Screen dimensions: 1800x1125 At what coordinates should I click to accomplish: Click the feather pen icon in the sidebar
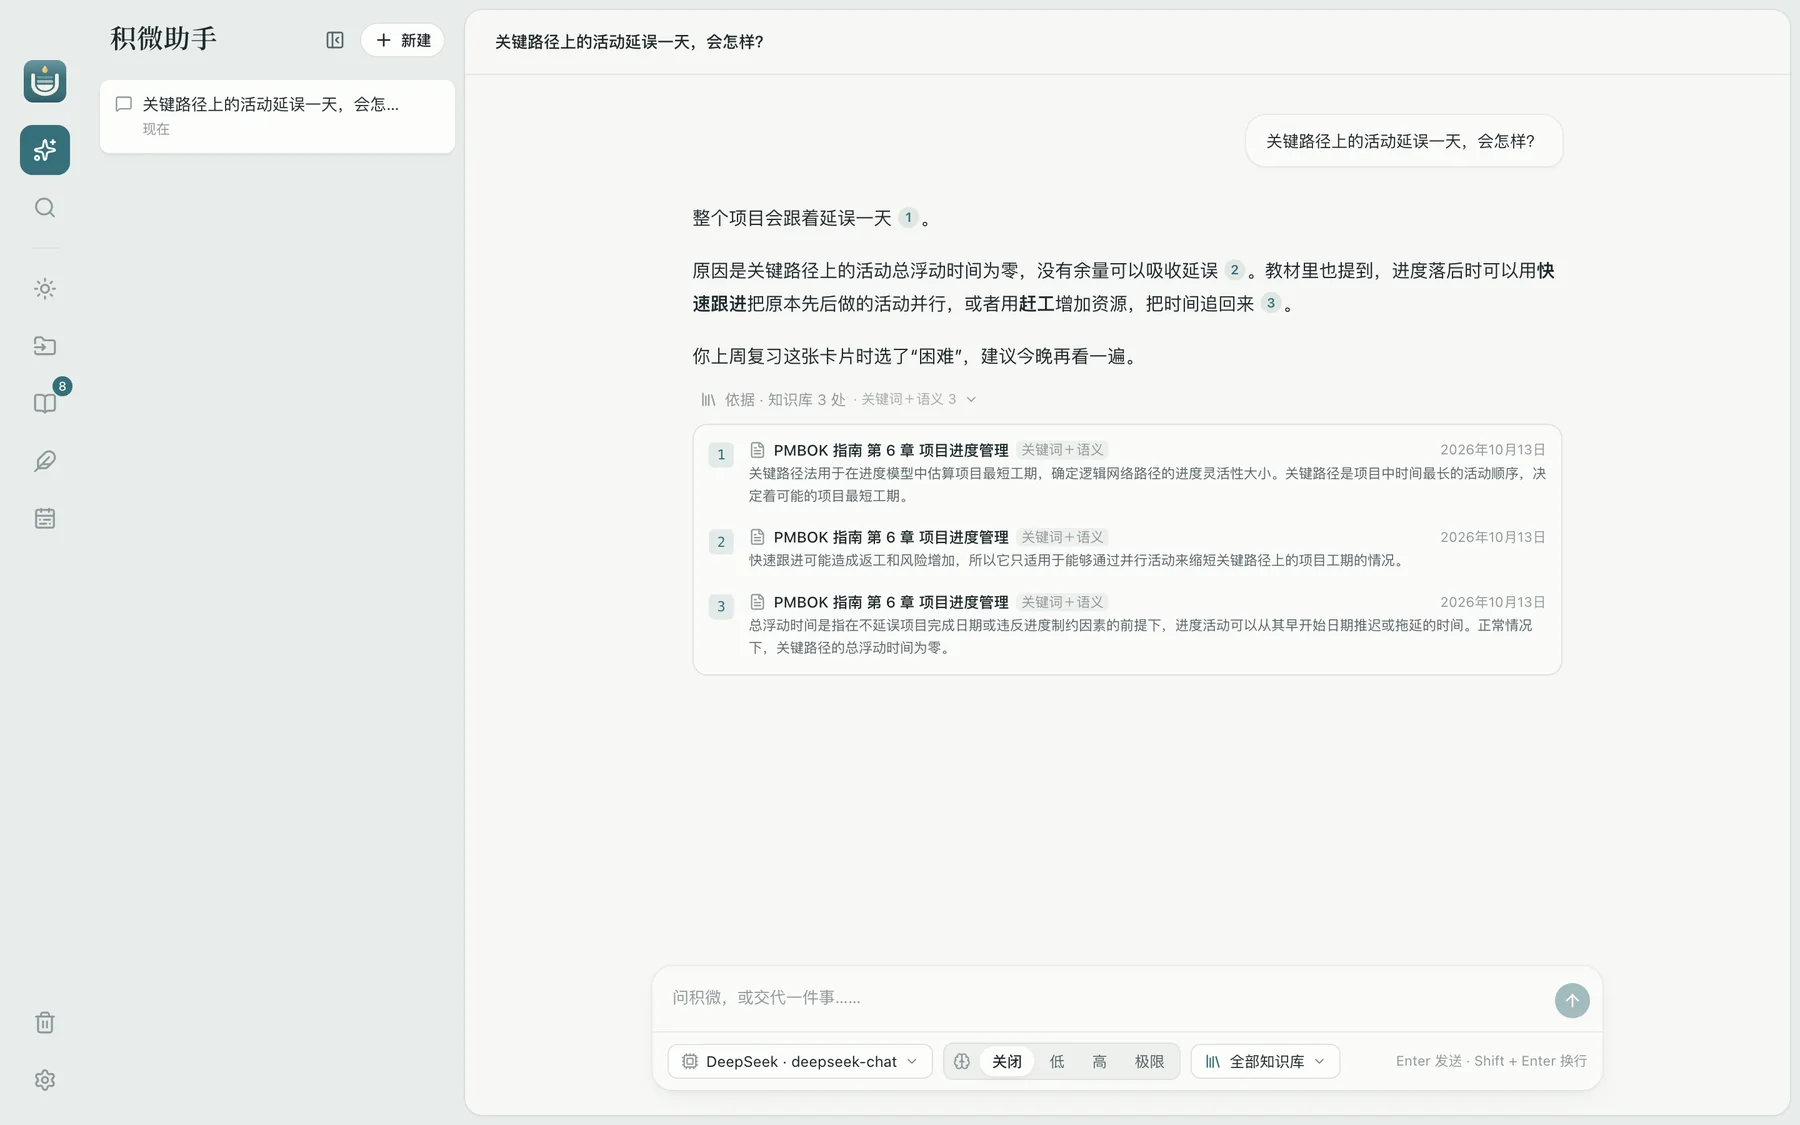(x=45, y=461)
